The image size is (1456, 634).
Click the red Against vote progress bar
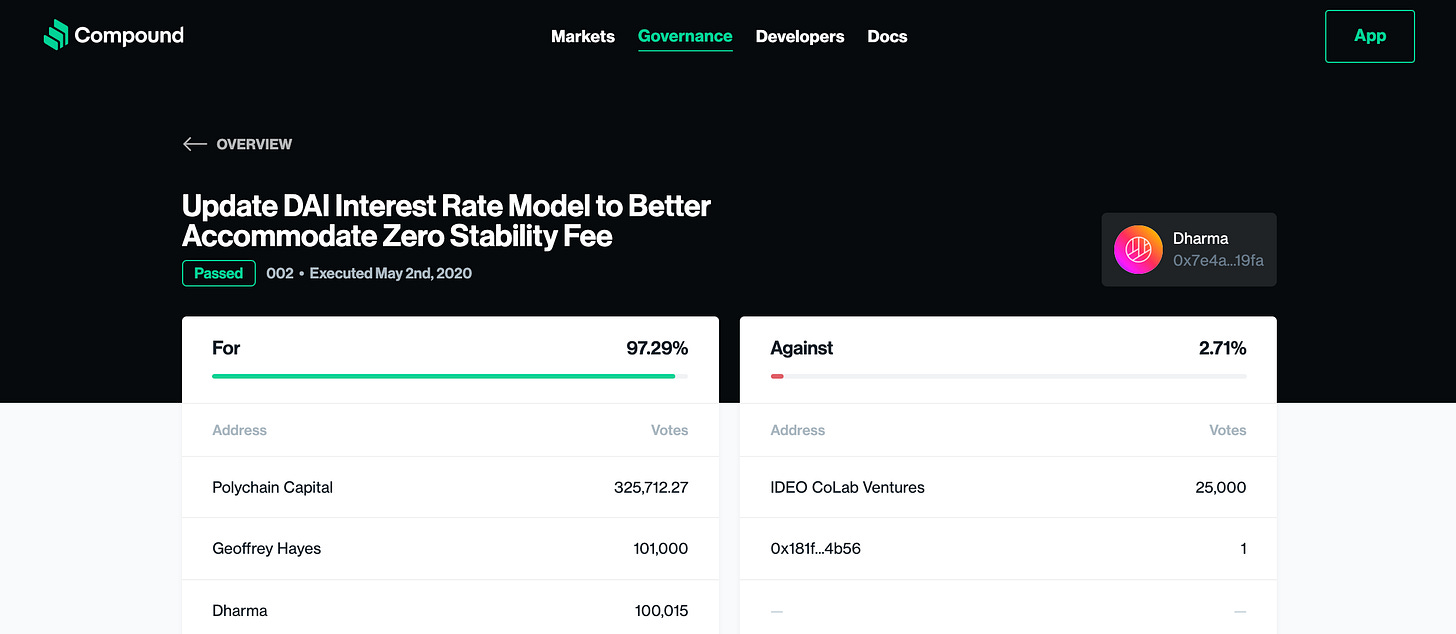[777, 376]
